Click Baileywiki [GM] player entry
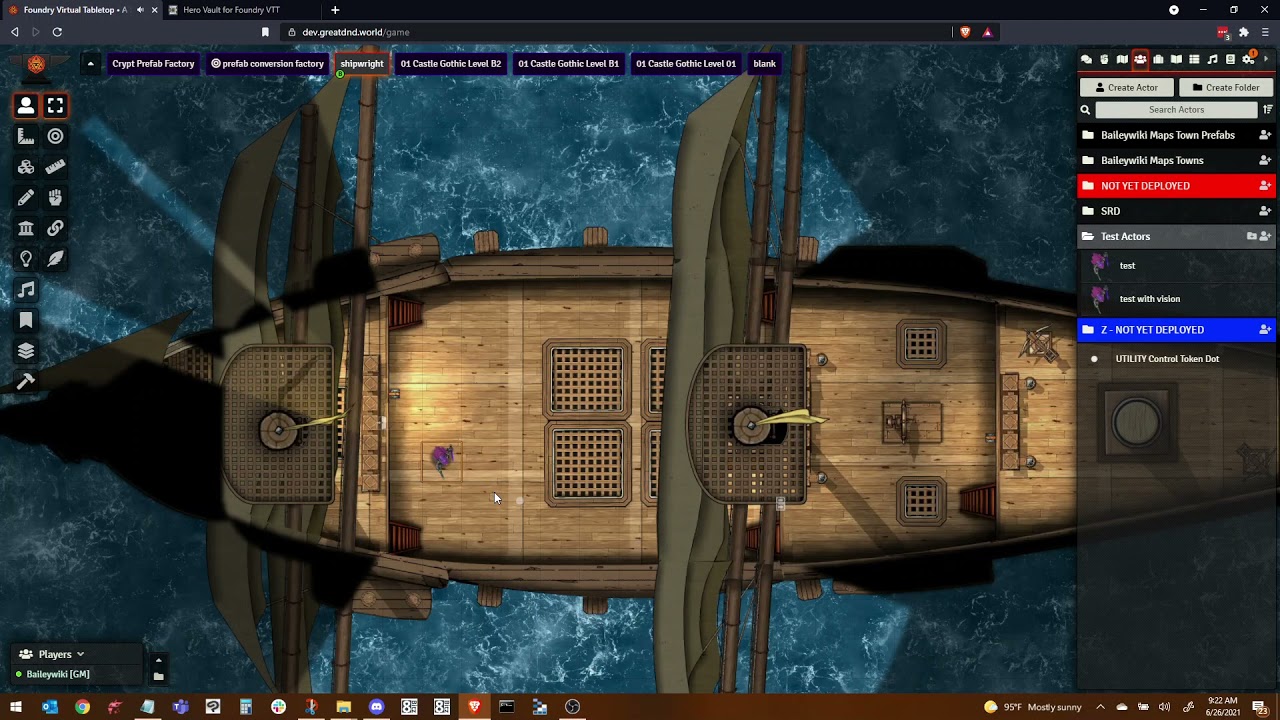 [58, 675]
